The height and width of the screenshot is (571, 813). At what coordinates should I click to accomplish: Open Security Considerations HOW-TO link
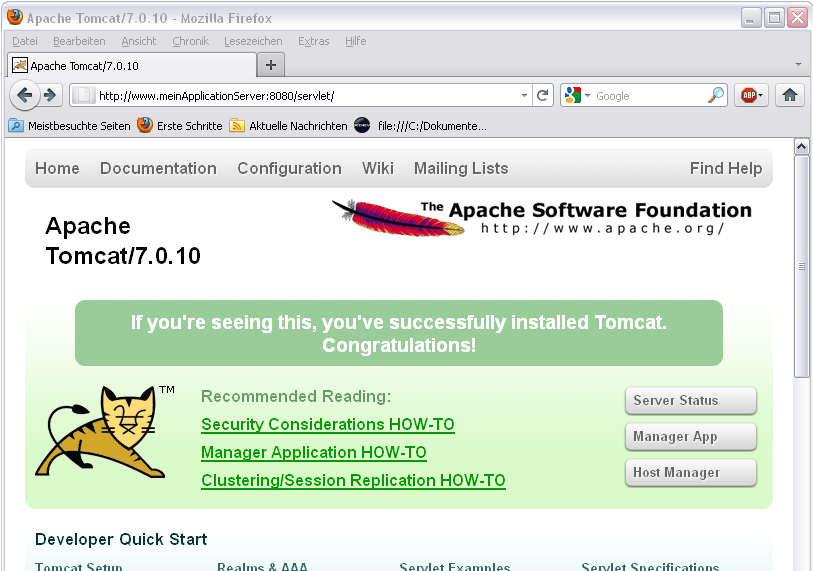point(328,424)
